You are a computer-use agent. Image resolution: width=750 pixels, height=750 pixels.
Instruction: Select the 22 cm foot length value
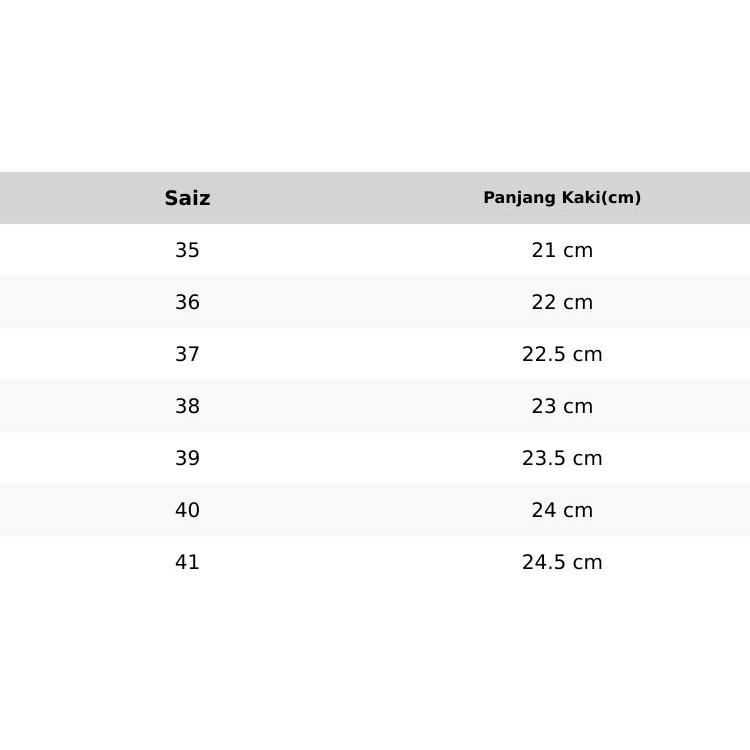(x=562, y=302)
